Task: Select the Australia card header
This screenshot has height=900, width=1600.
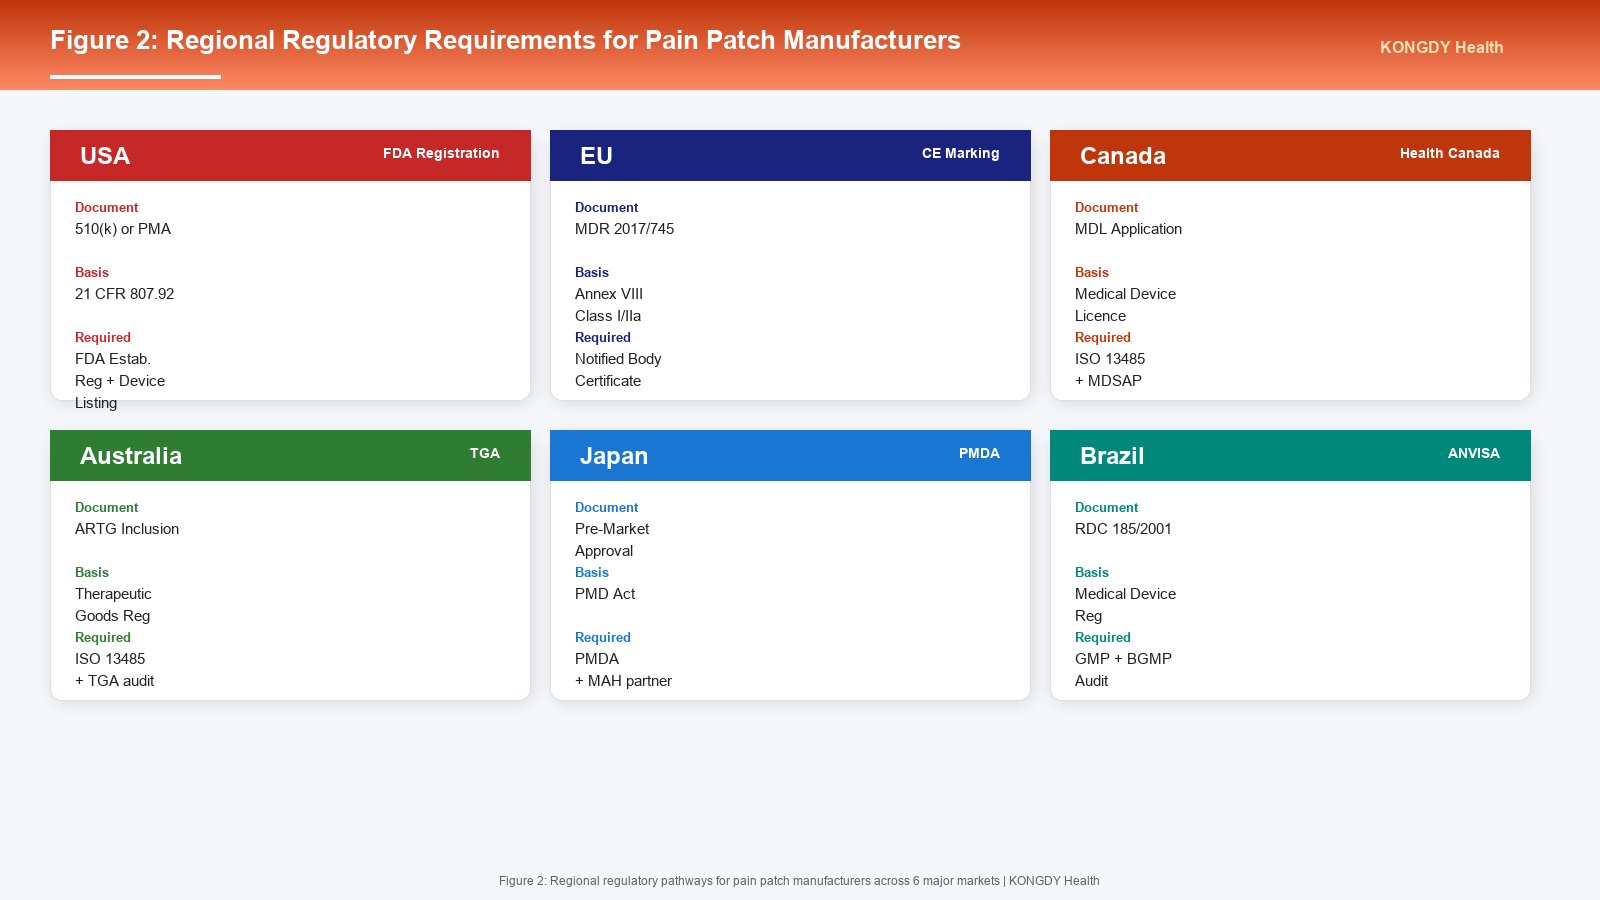Action: pyautogui.click(x=290, y=455)
